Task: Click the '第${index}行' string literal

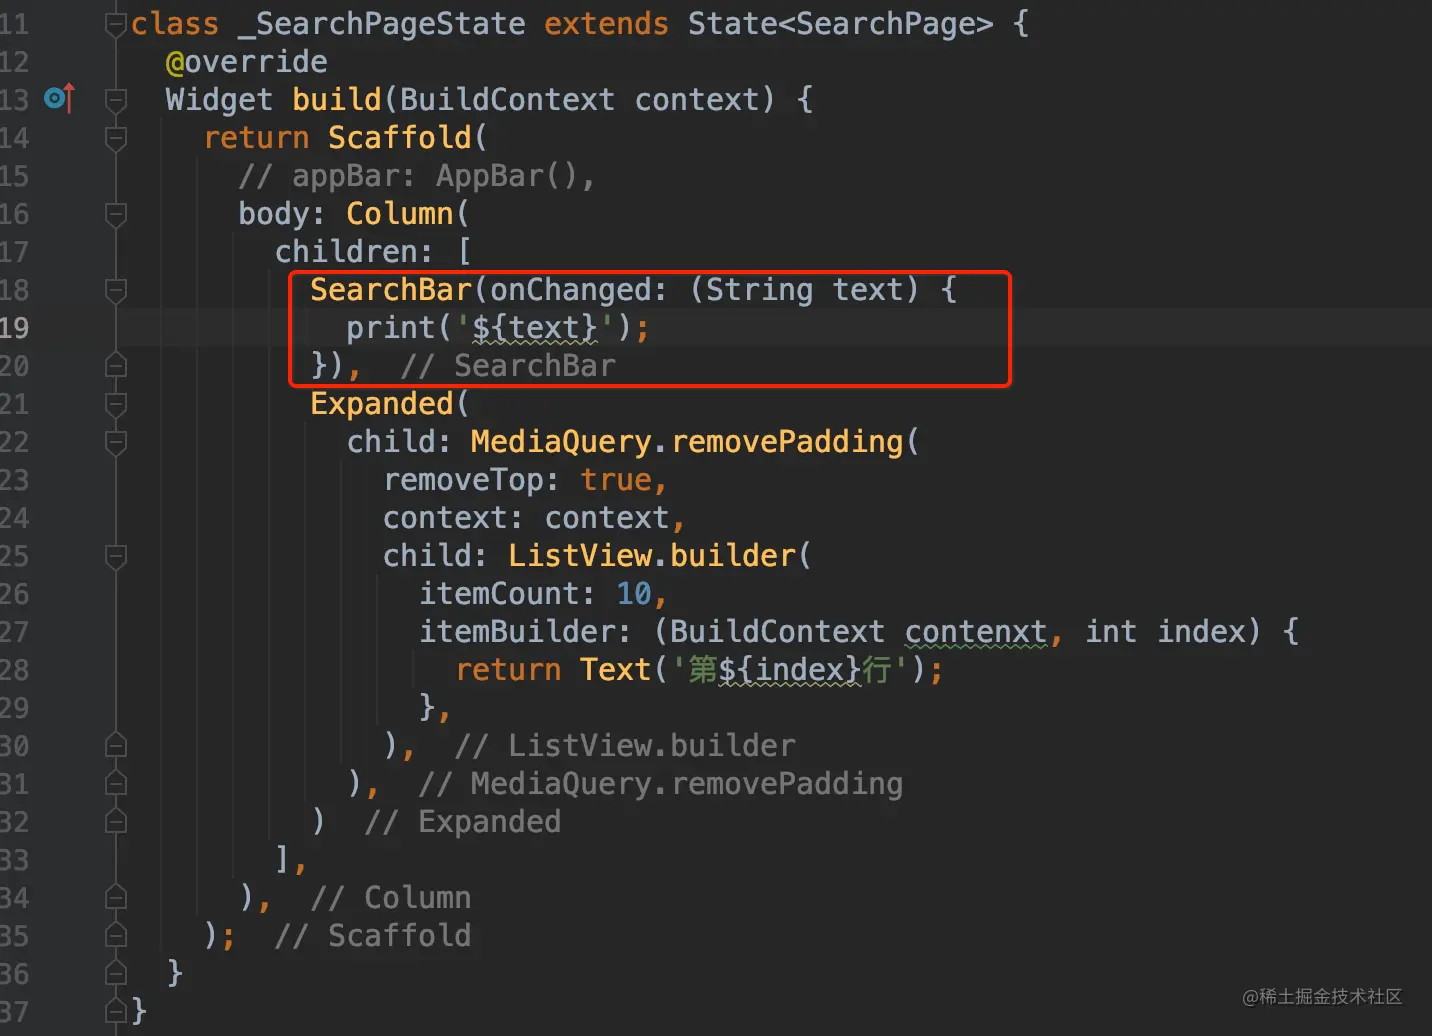Action: (x=789, y=670)
